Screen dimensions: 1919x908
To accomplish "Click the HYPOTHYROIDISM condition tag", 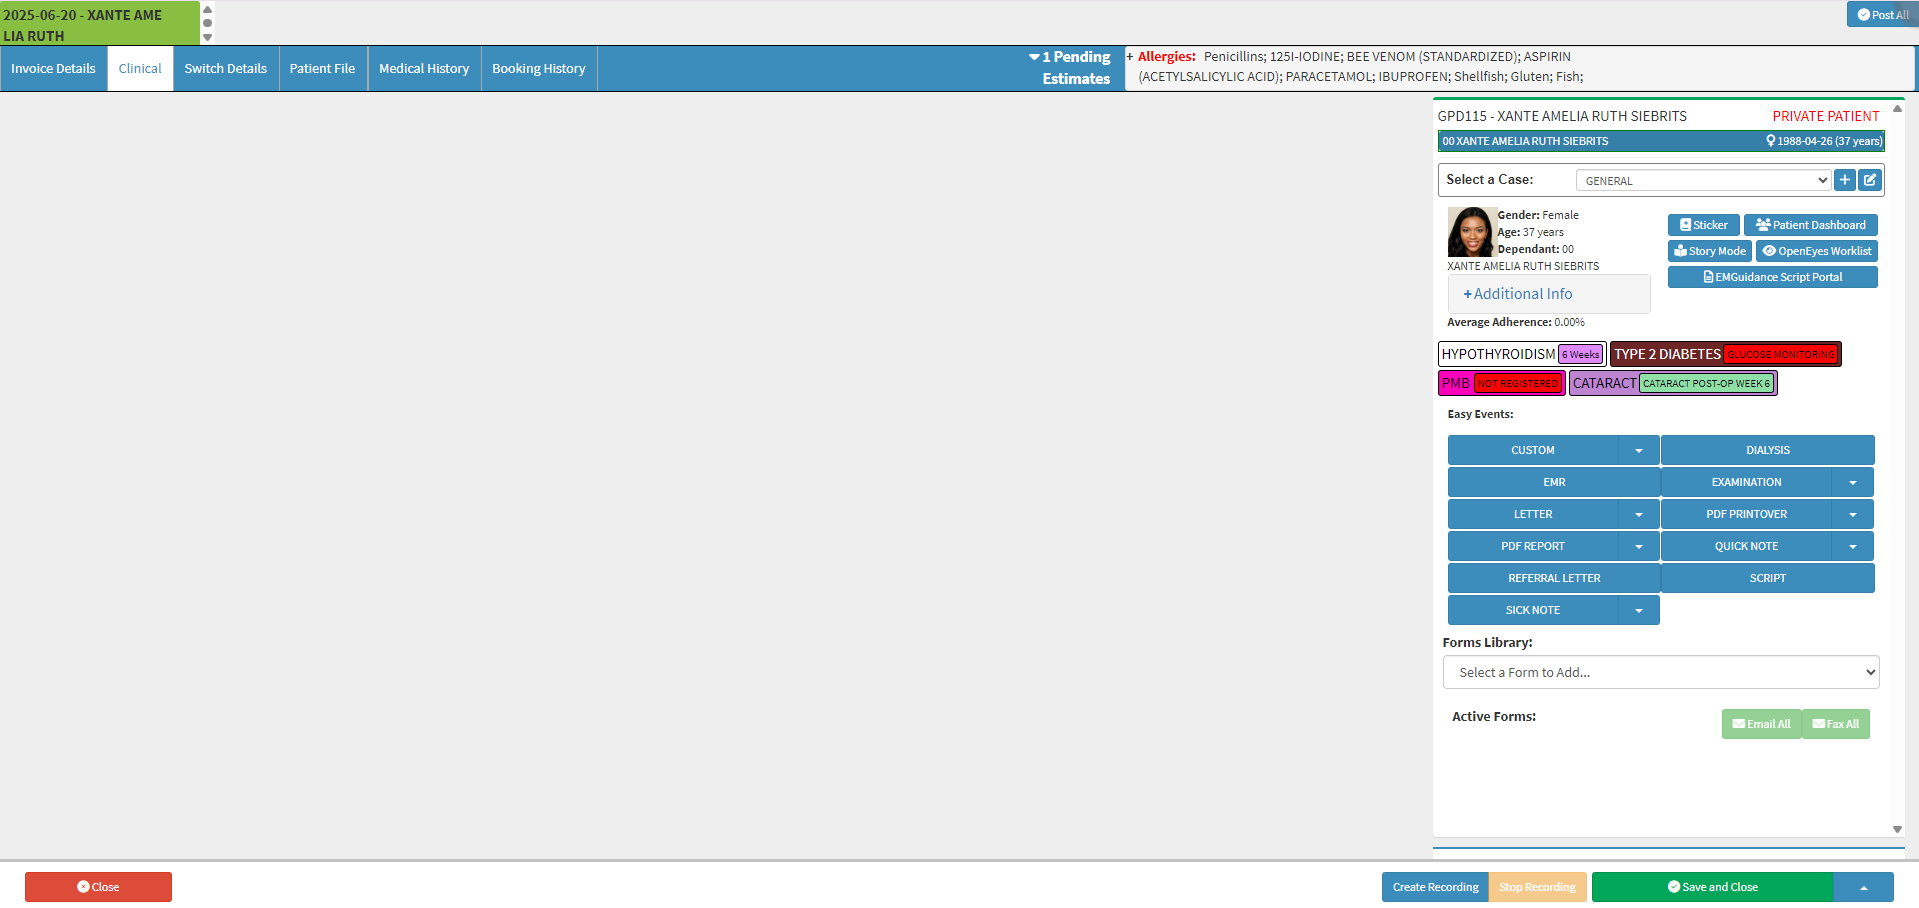I will (1522, 354).
